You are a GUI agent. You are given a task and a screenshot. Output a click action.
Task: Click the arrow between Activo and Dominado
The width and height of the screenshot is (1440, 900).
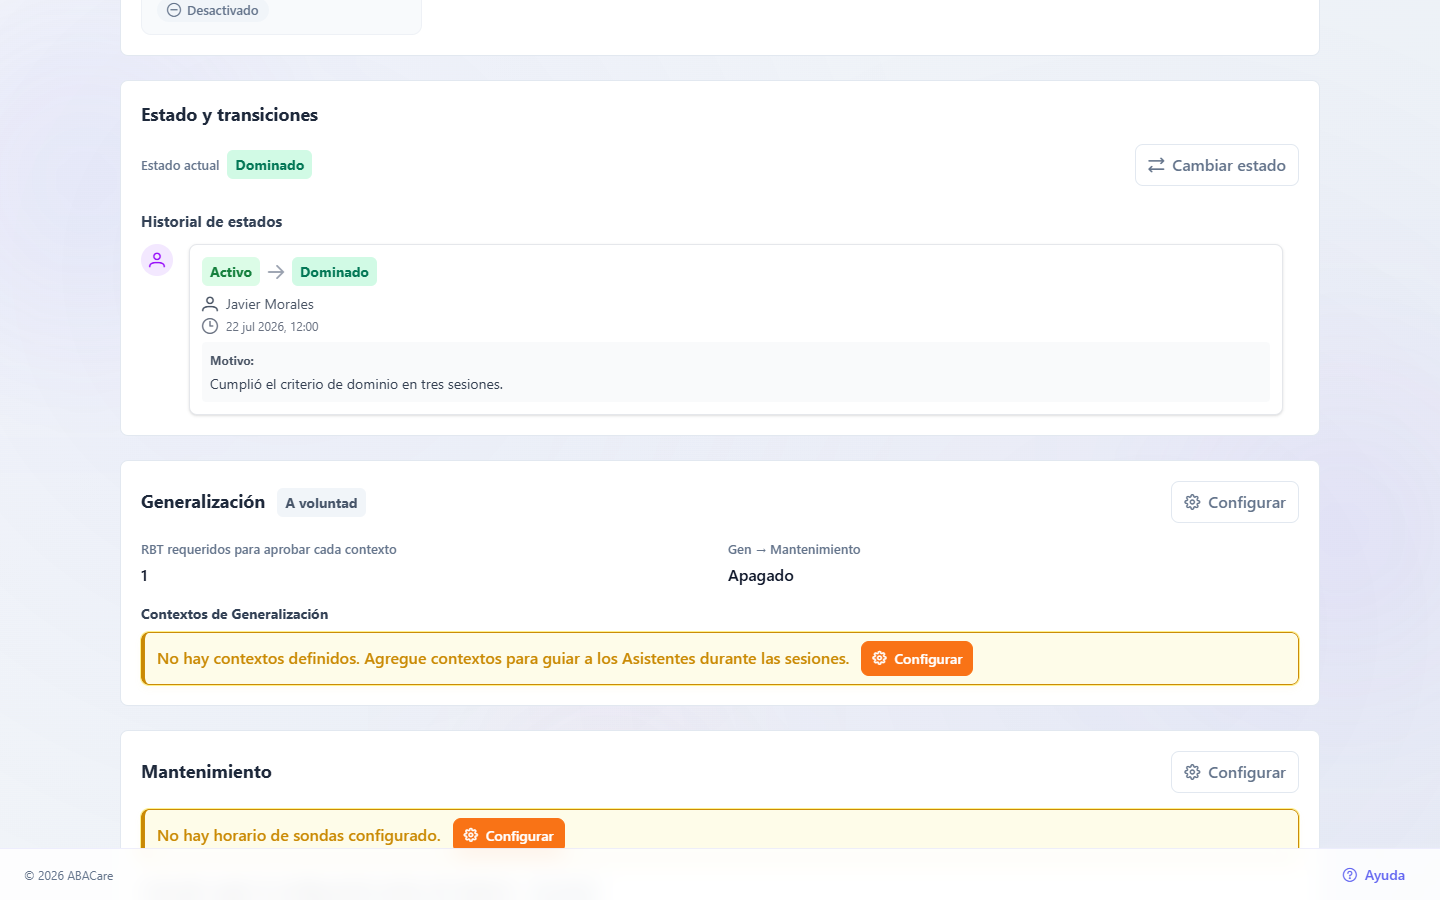click(x=276, y=272)
